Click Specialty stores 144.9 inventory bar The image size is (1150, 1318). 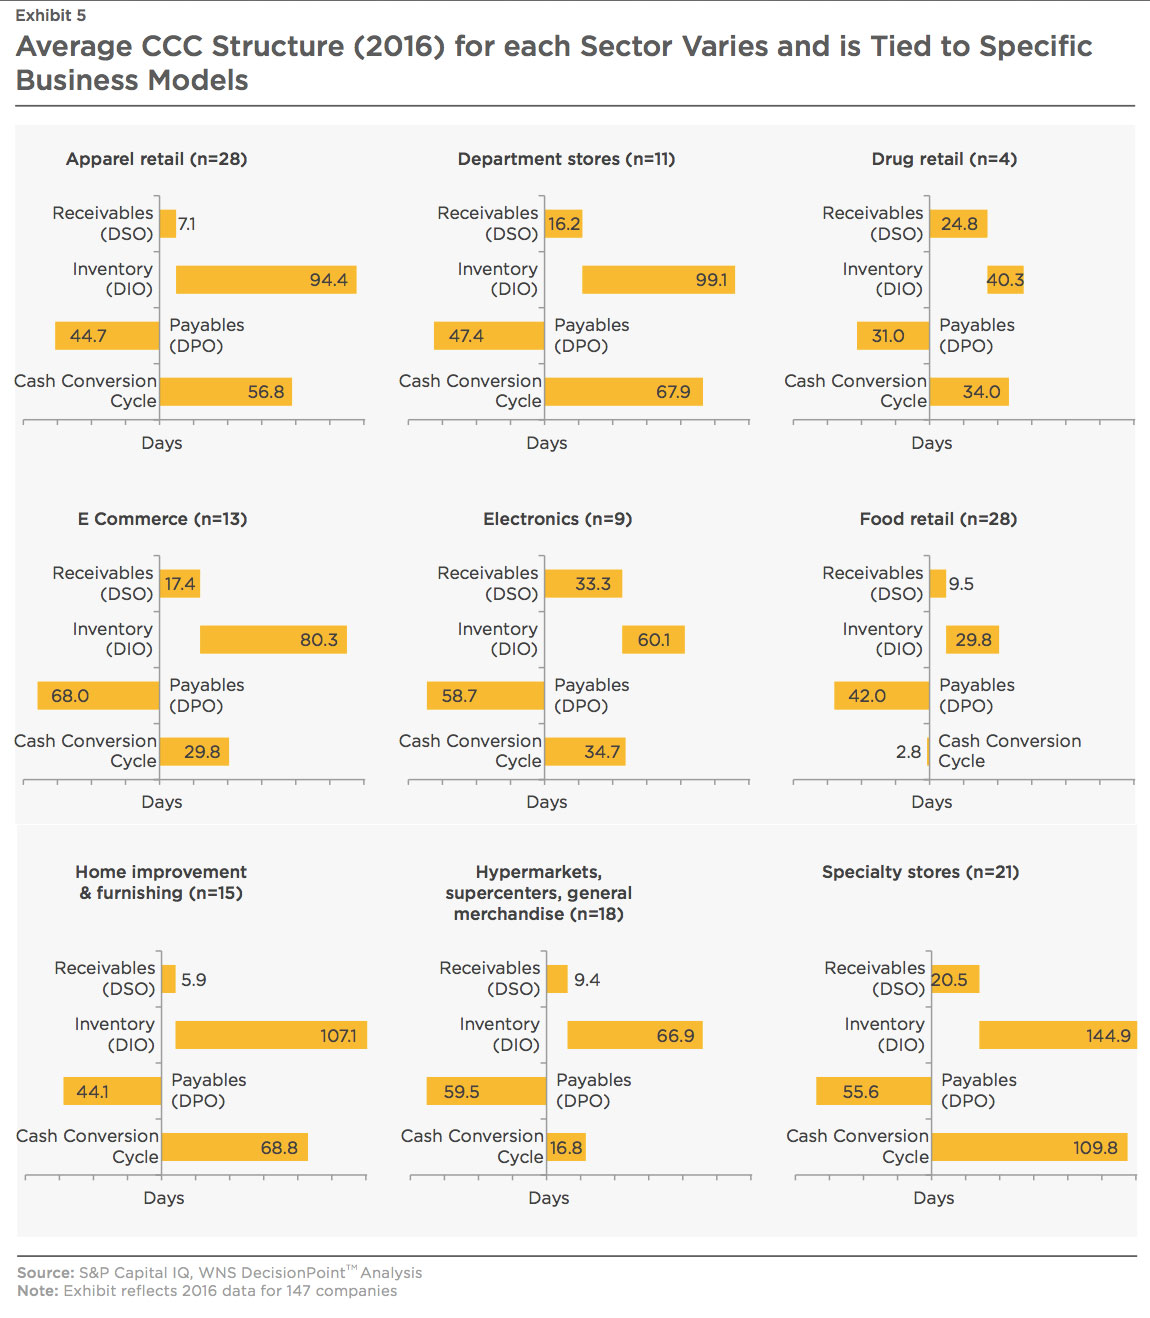click(x=1058, y=1035)
